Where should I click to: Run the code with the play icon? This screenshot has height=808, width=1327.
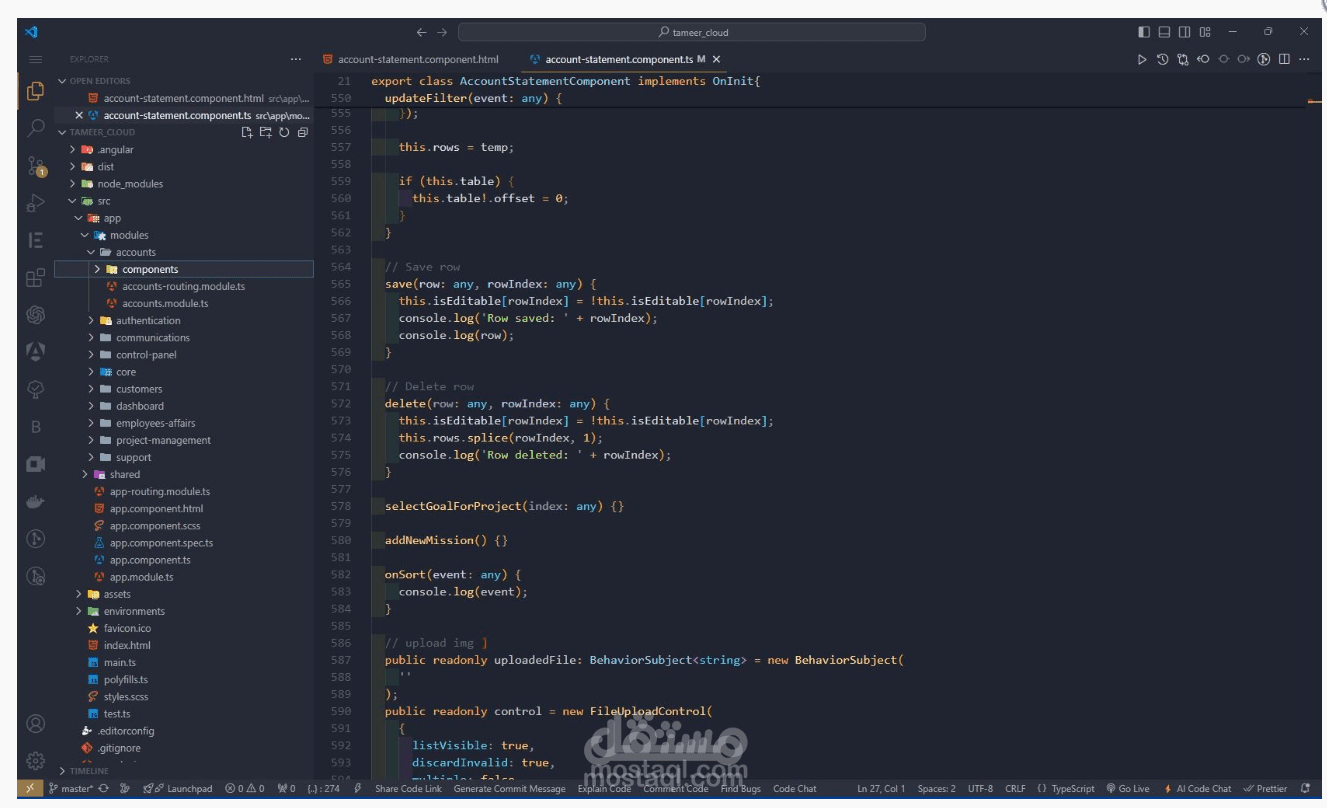pos(1142,59)
